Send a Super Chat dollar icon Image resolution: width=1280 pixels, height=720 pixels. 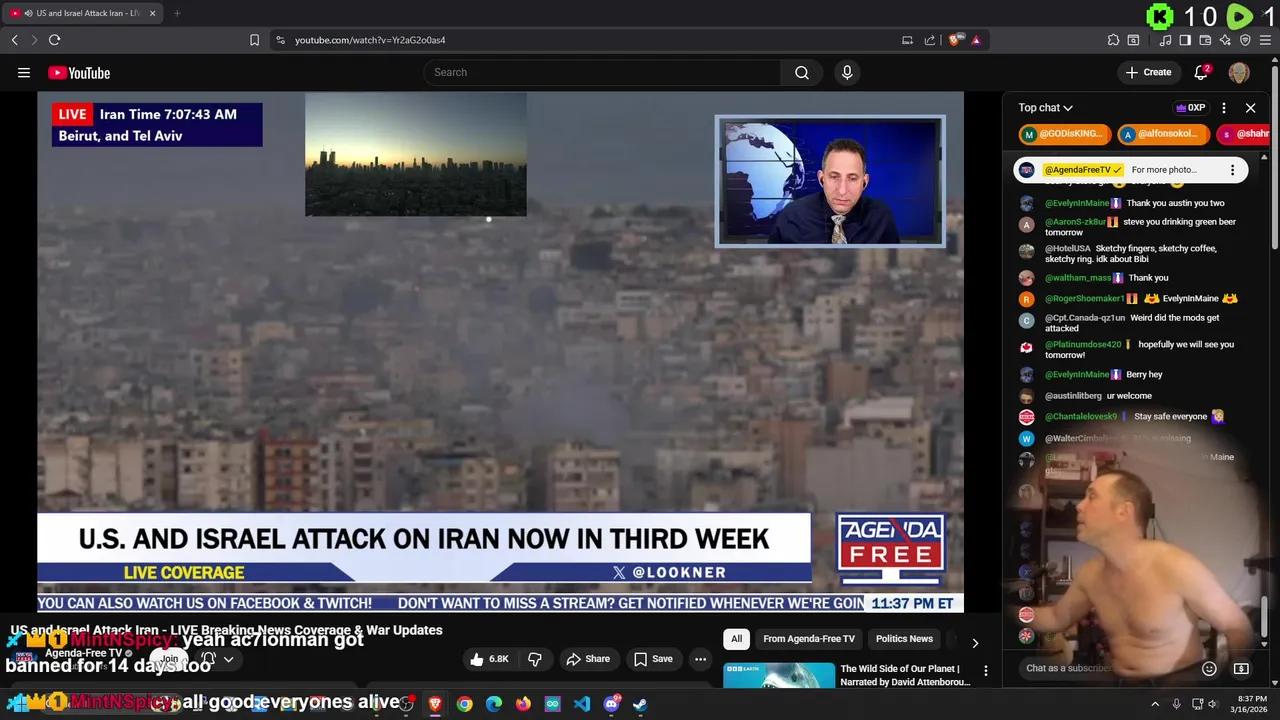[x=1241, y=668]
